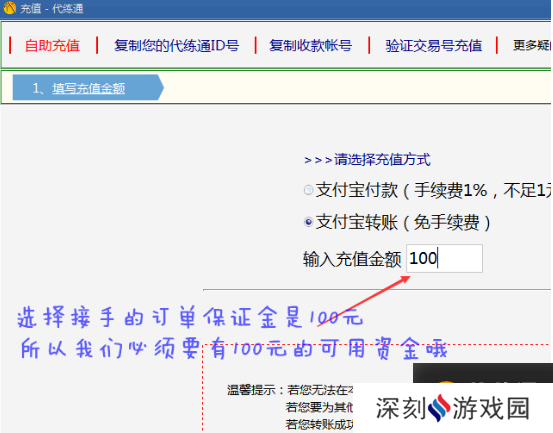Click the 温馨提示 text line
Image resolution: width=553 pixels, height=433 pixels.
click(290, 390)
